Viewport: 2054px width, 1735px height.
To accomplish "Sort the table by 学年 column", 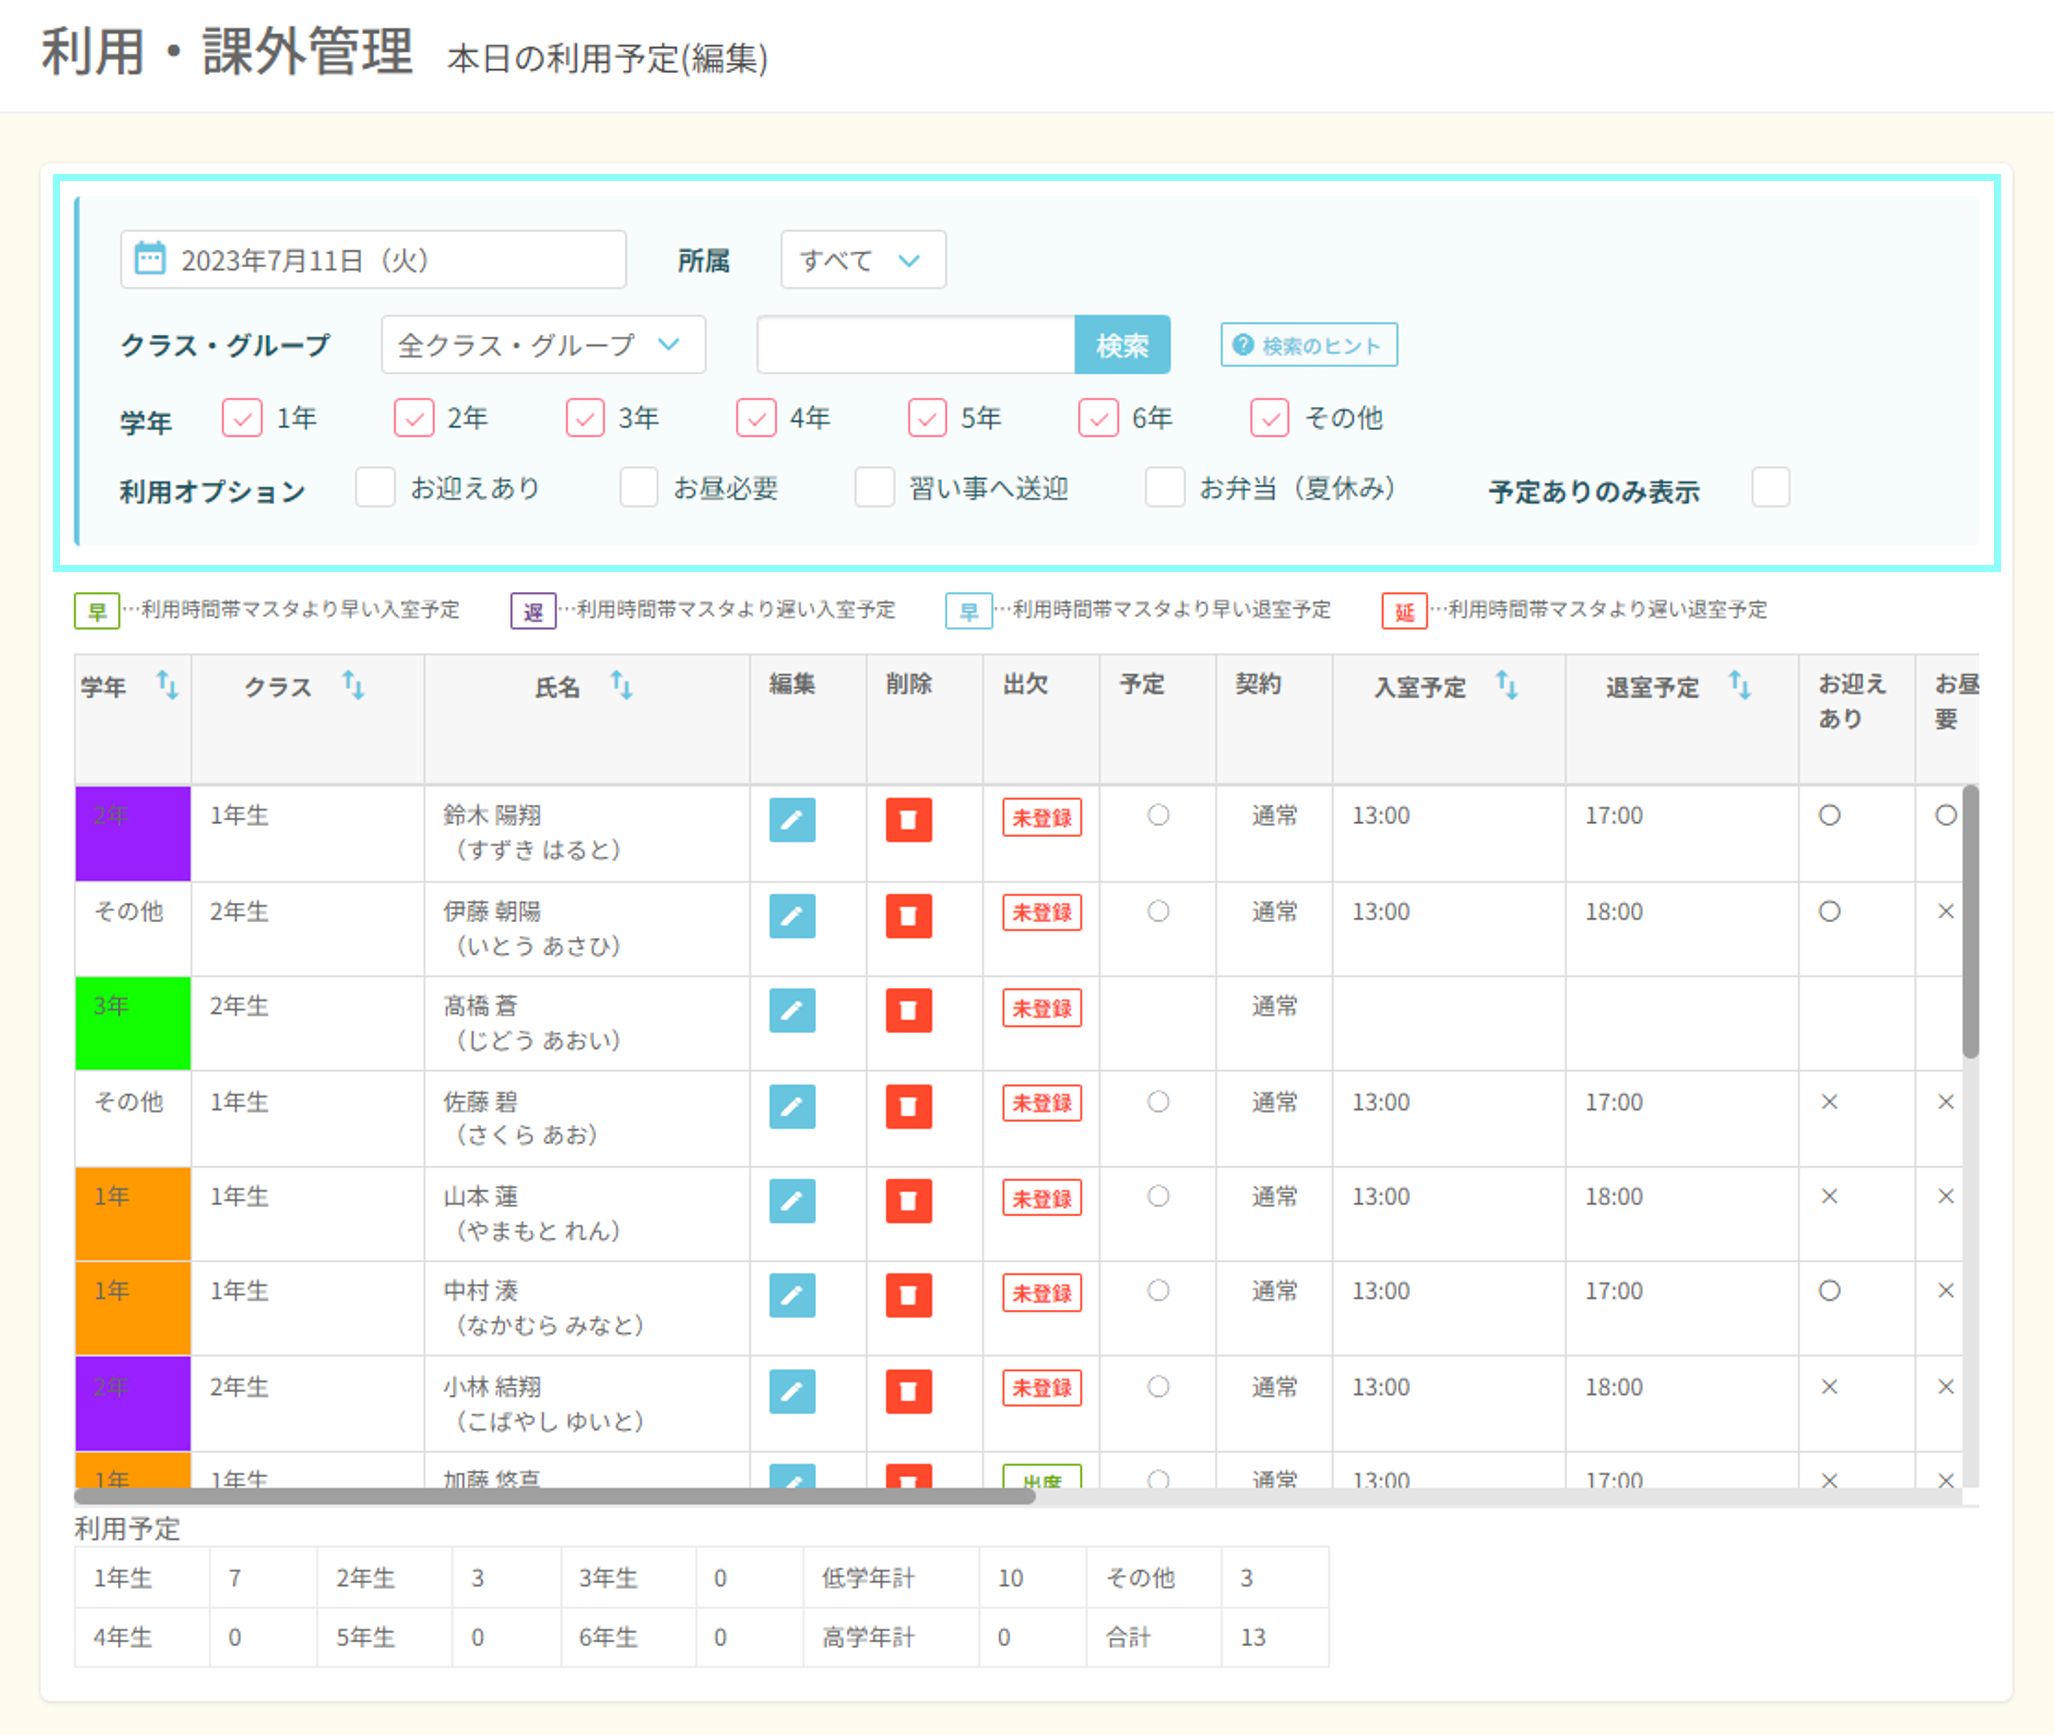I will (x=167, y=686).
